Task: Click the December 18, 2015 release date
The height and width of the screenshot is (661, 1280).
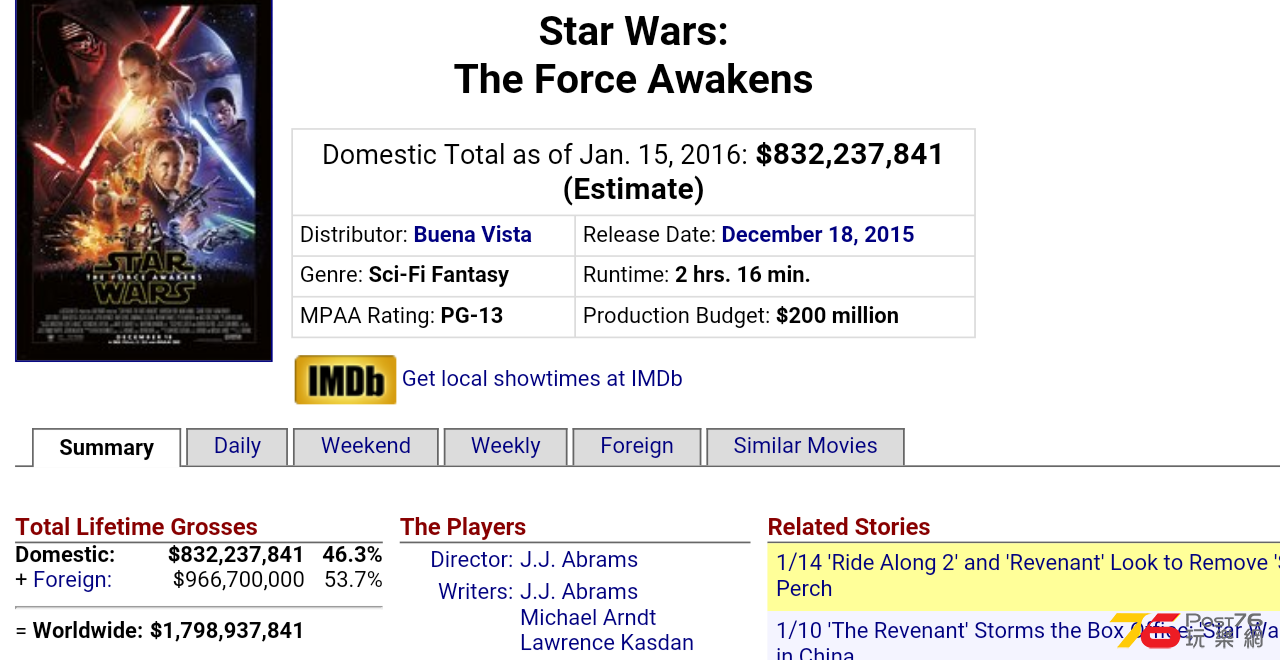Action: (818, 235)
